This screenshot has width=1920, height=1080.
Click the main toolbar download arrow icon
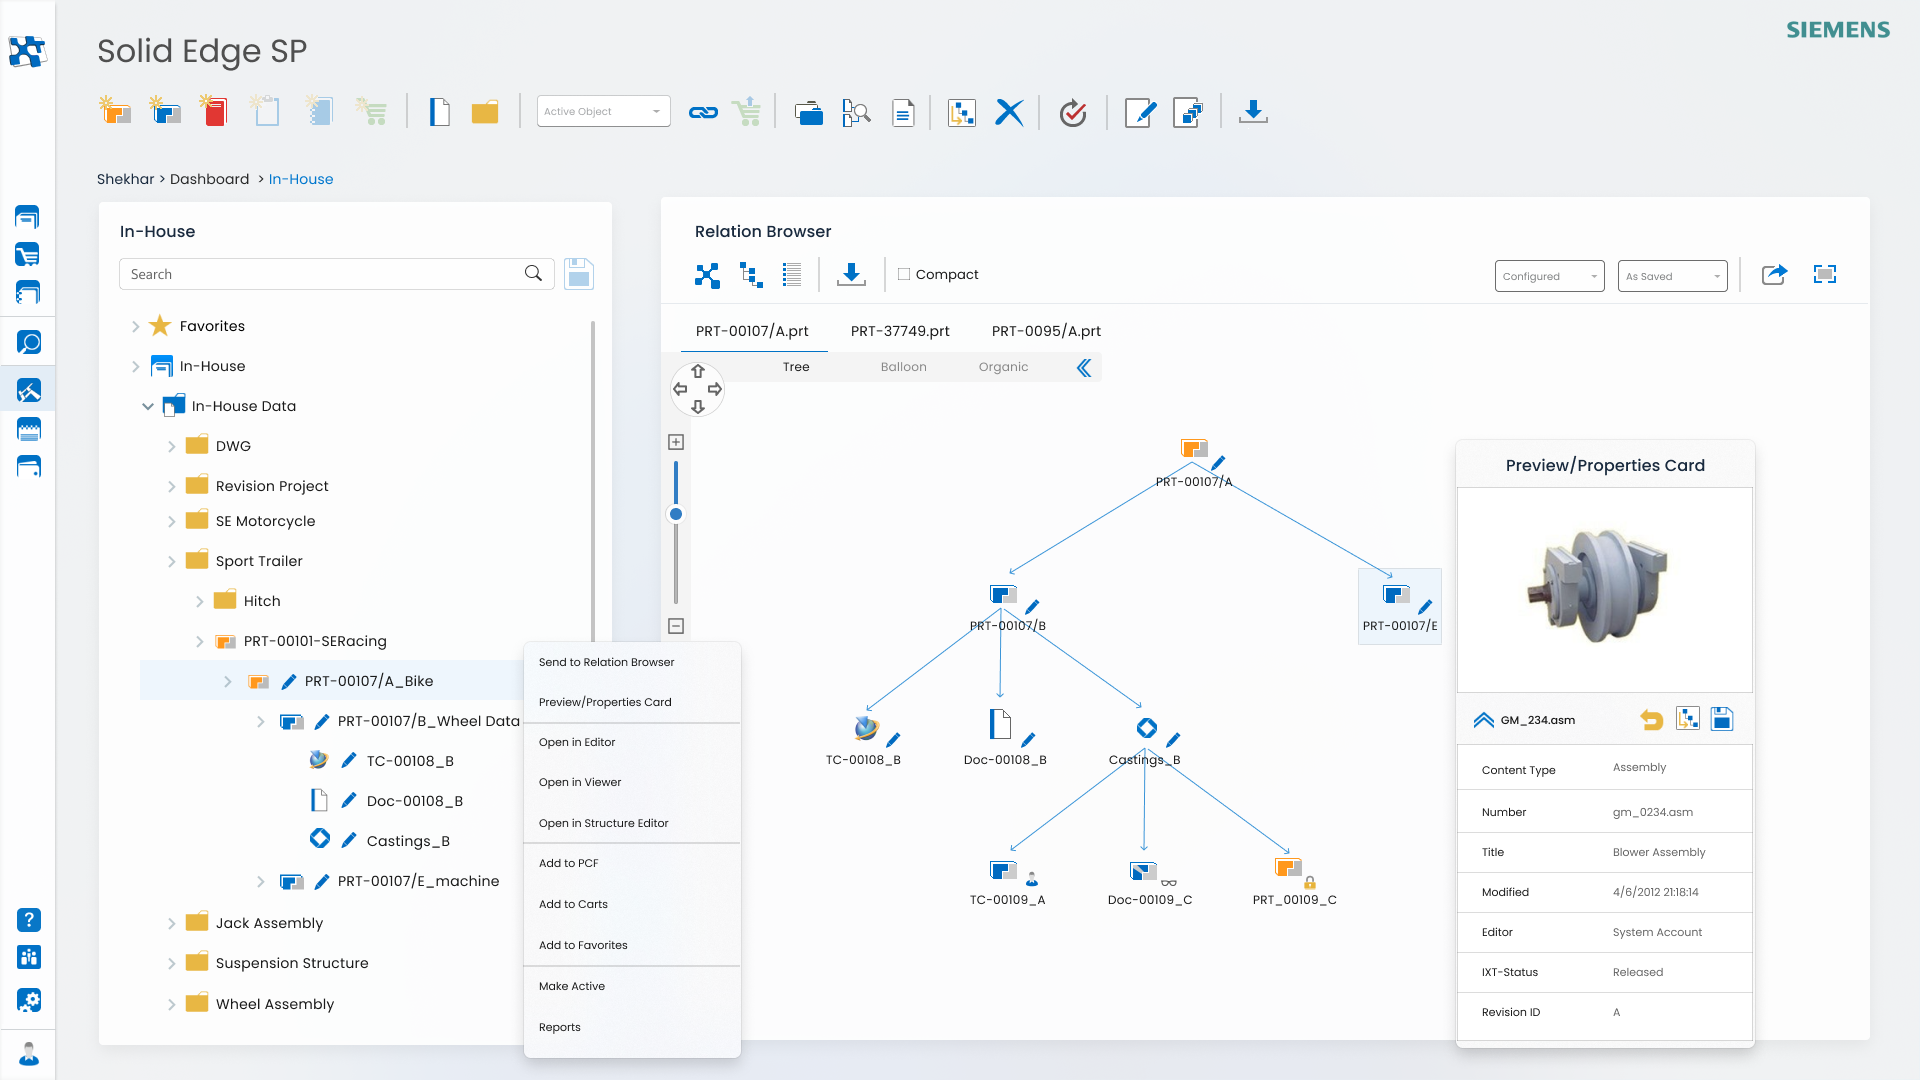[x=1253, y=112]
